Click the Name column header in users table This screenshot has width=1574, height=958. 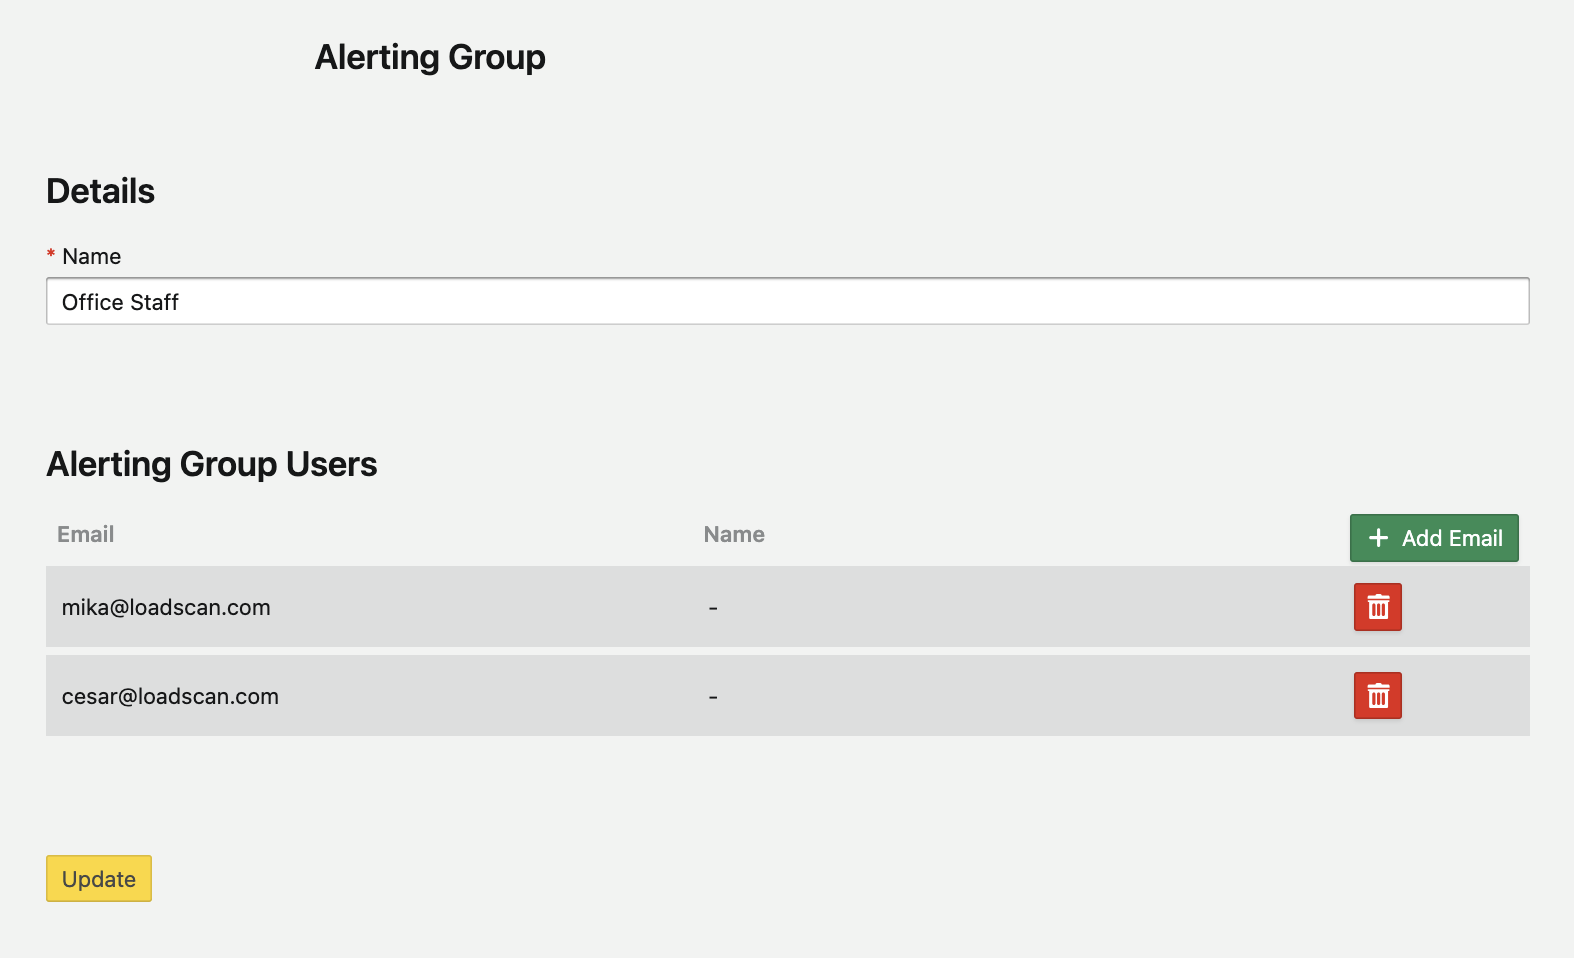(x=734, y=535)
